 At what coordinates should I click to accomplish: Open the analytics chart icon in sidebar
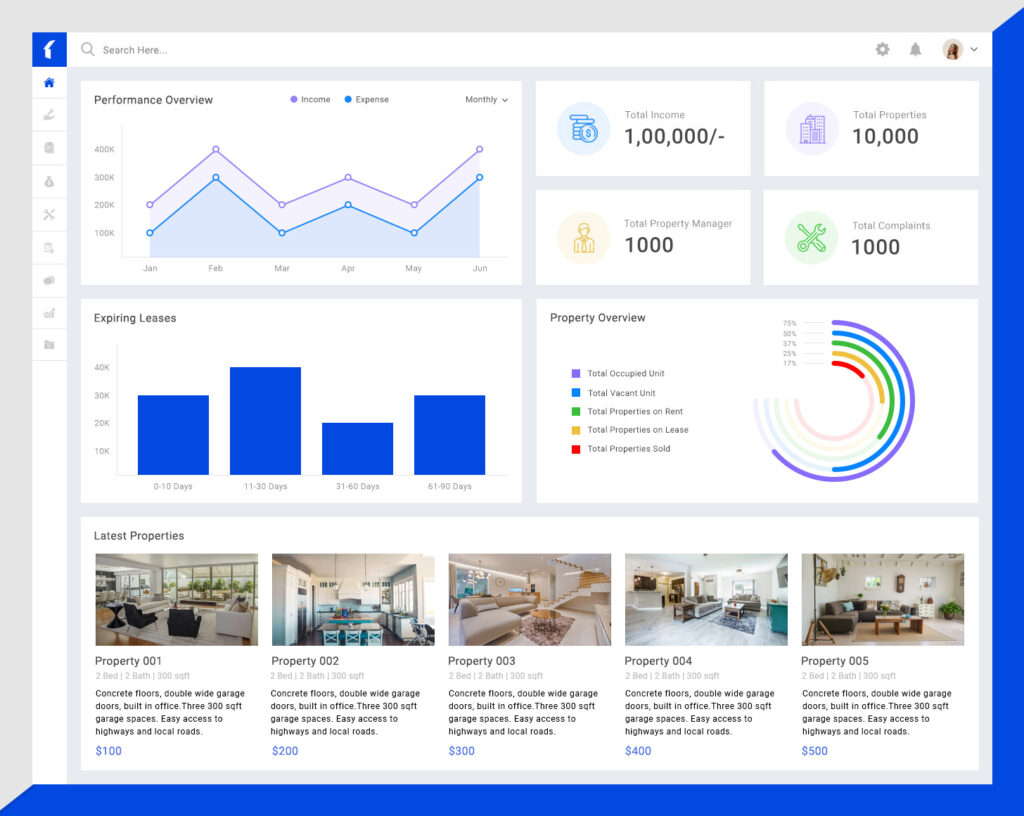49,313
